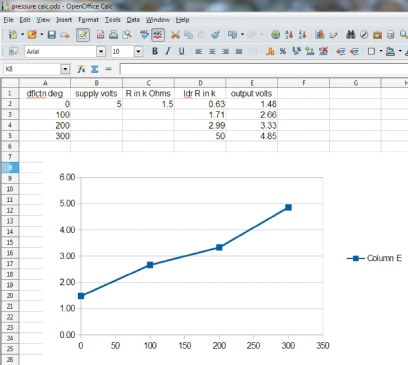
Task: Click the Sort Ascending icon
Action: pos(289,34)
